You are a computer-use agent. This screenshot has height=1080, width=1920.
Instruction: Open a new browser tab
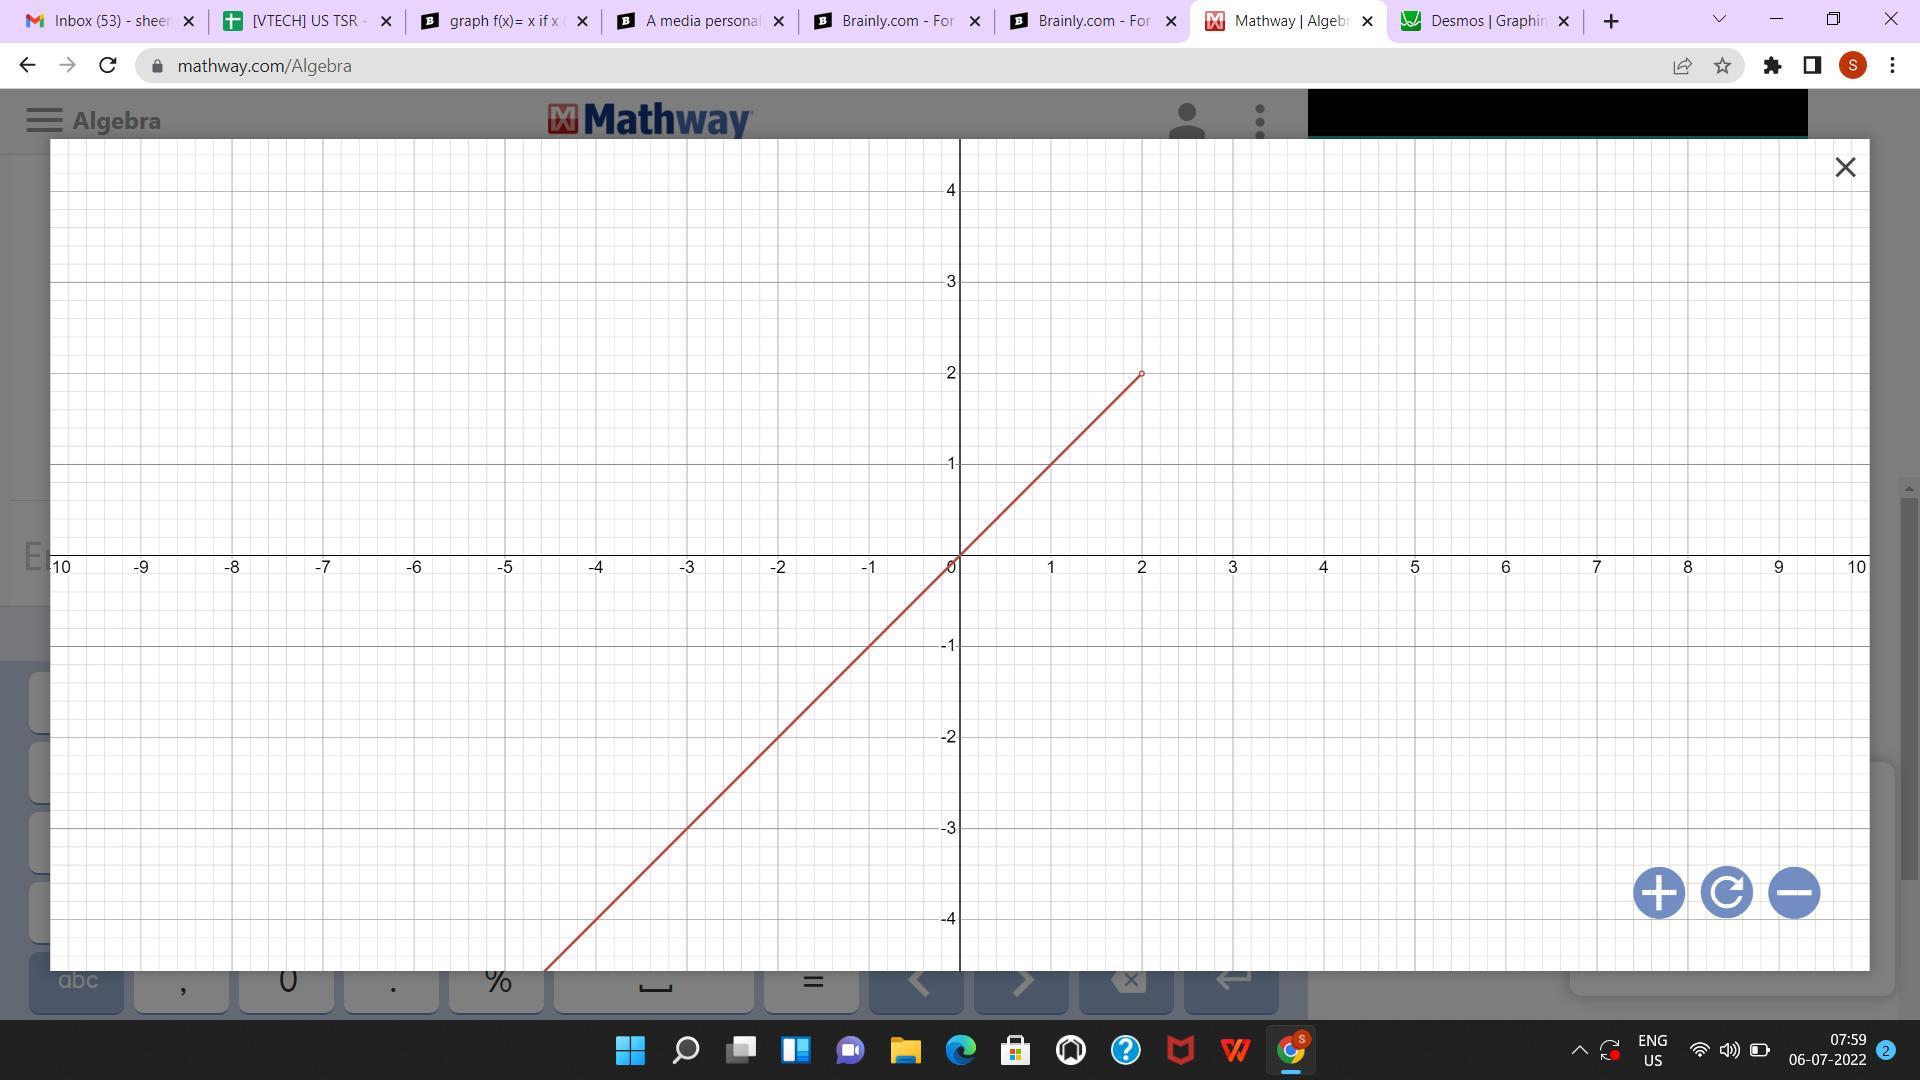coord(1610,21)
